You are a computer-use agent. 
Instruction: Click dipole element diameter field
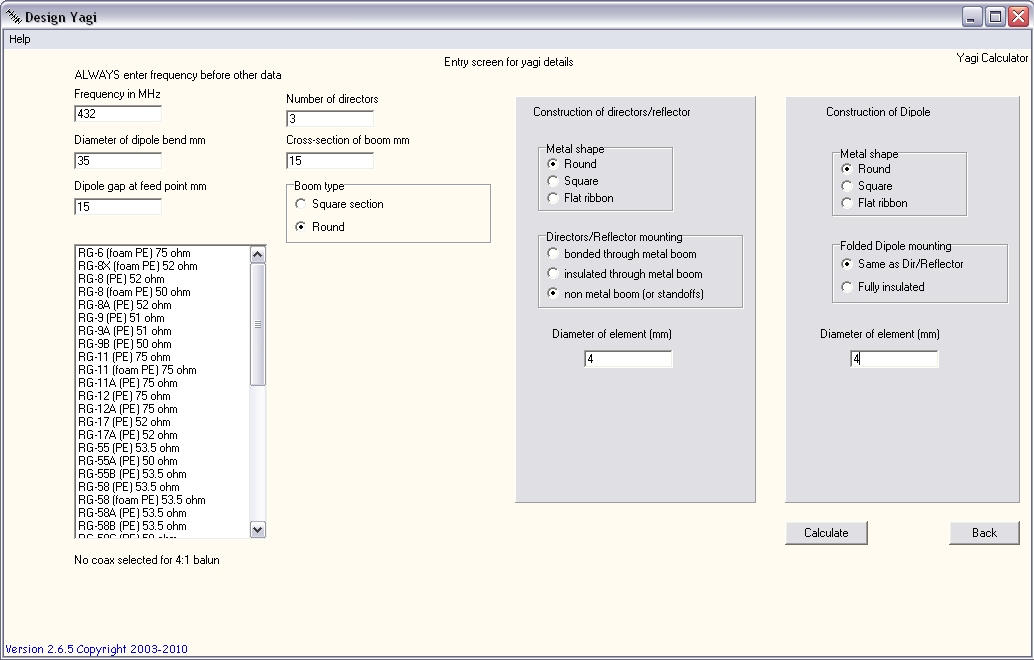(x=894, y=359)
